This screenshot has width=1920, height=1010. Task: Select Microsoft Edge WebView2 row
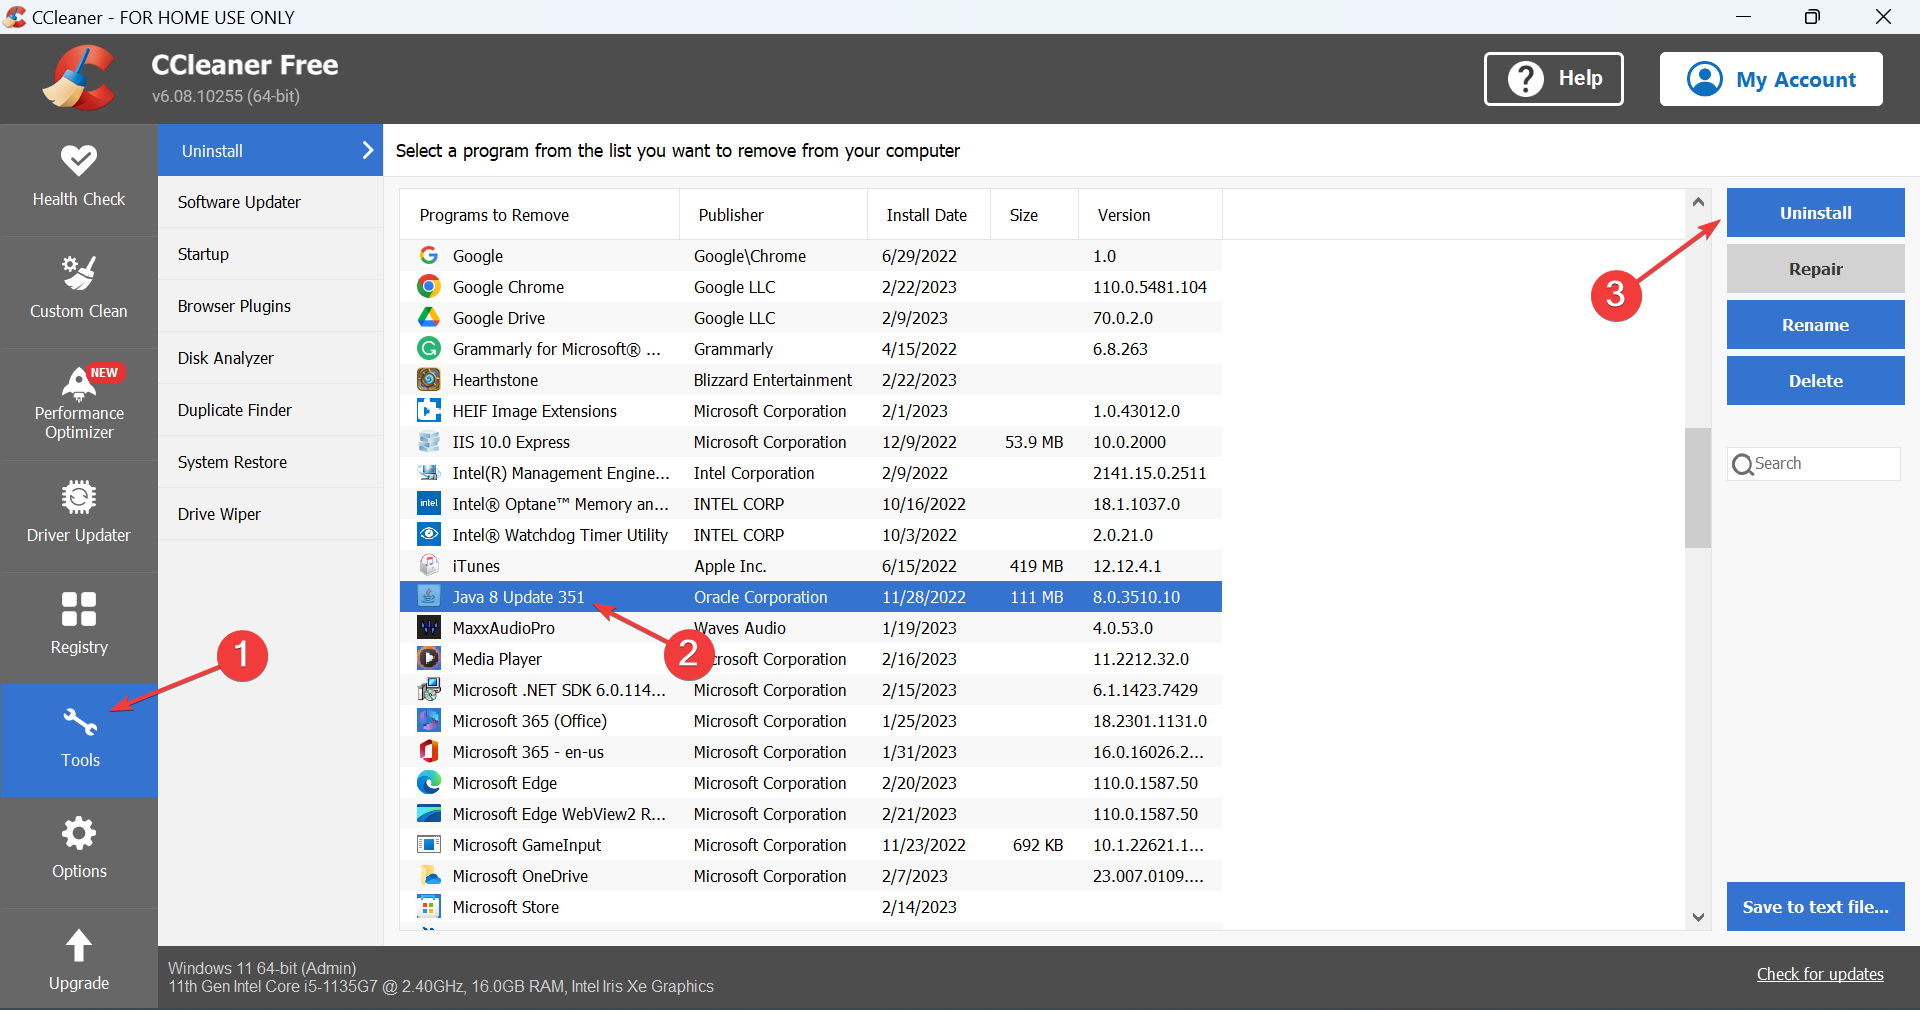[810, 814]
